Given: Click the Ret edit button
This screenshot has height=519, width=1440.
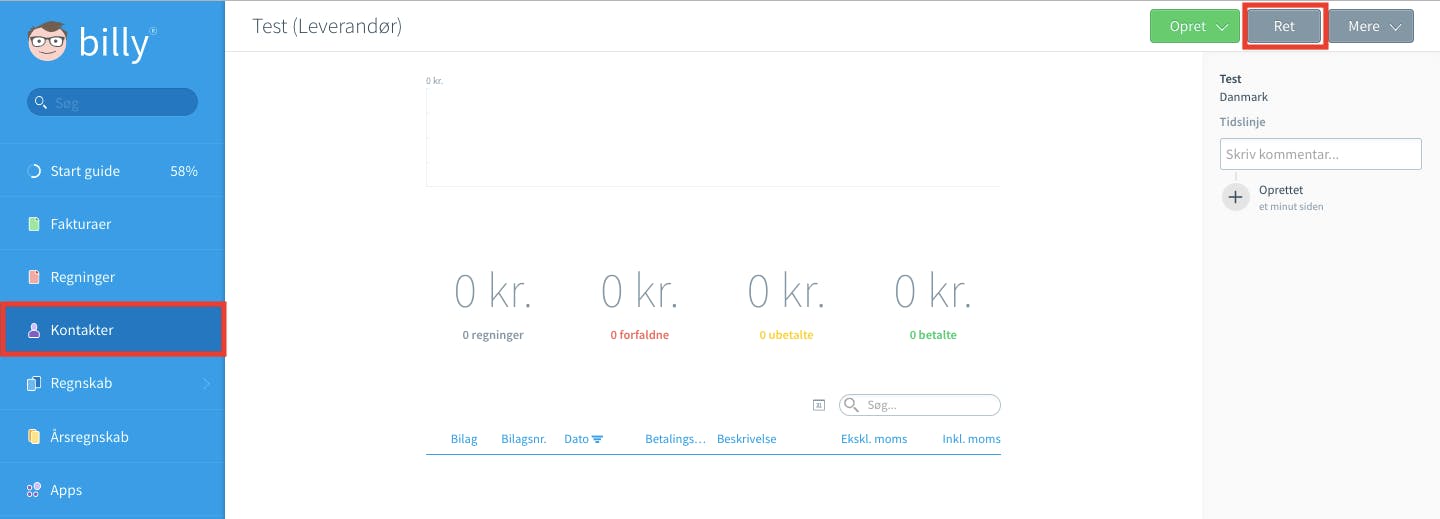Looking at the screenshot, I should tap(1284, 27).
